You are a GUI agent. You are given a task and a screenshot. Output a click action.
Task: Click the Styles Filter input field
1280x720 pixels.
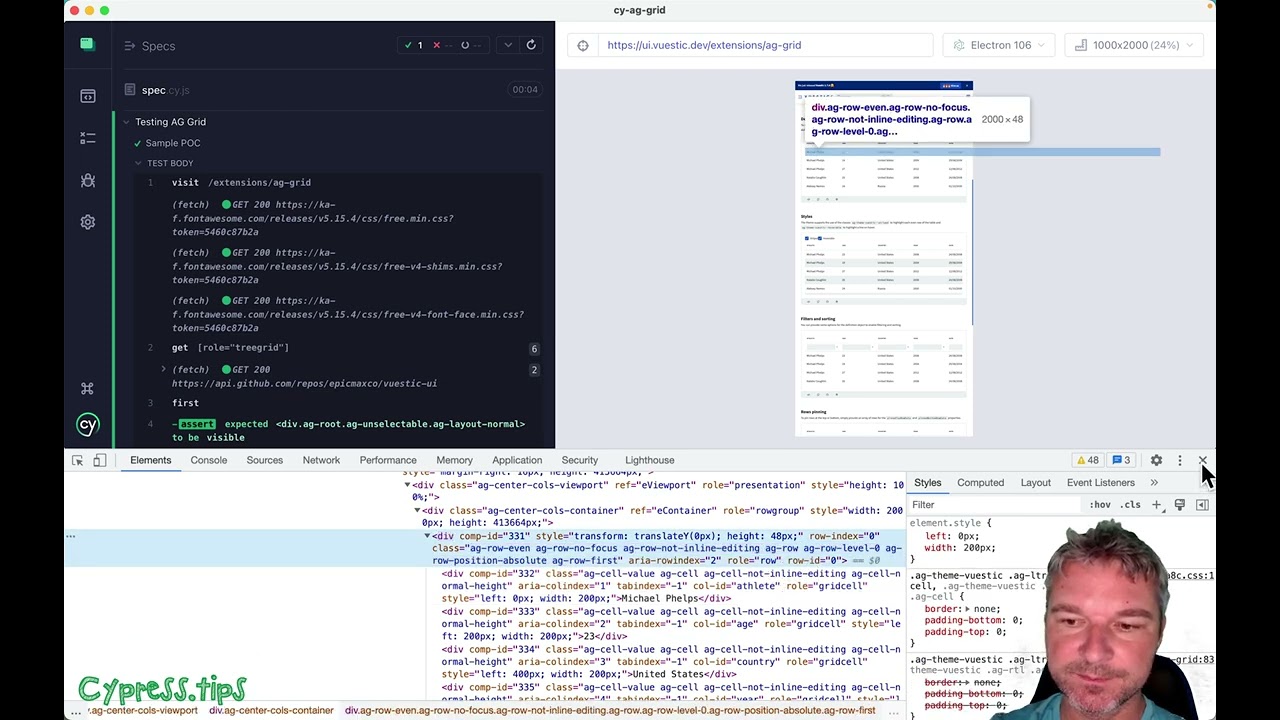tap(995, 505)
